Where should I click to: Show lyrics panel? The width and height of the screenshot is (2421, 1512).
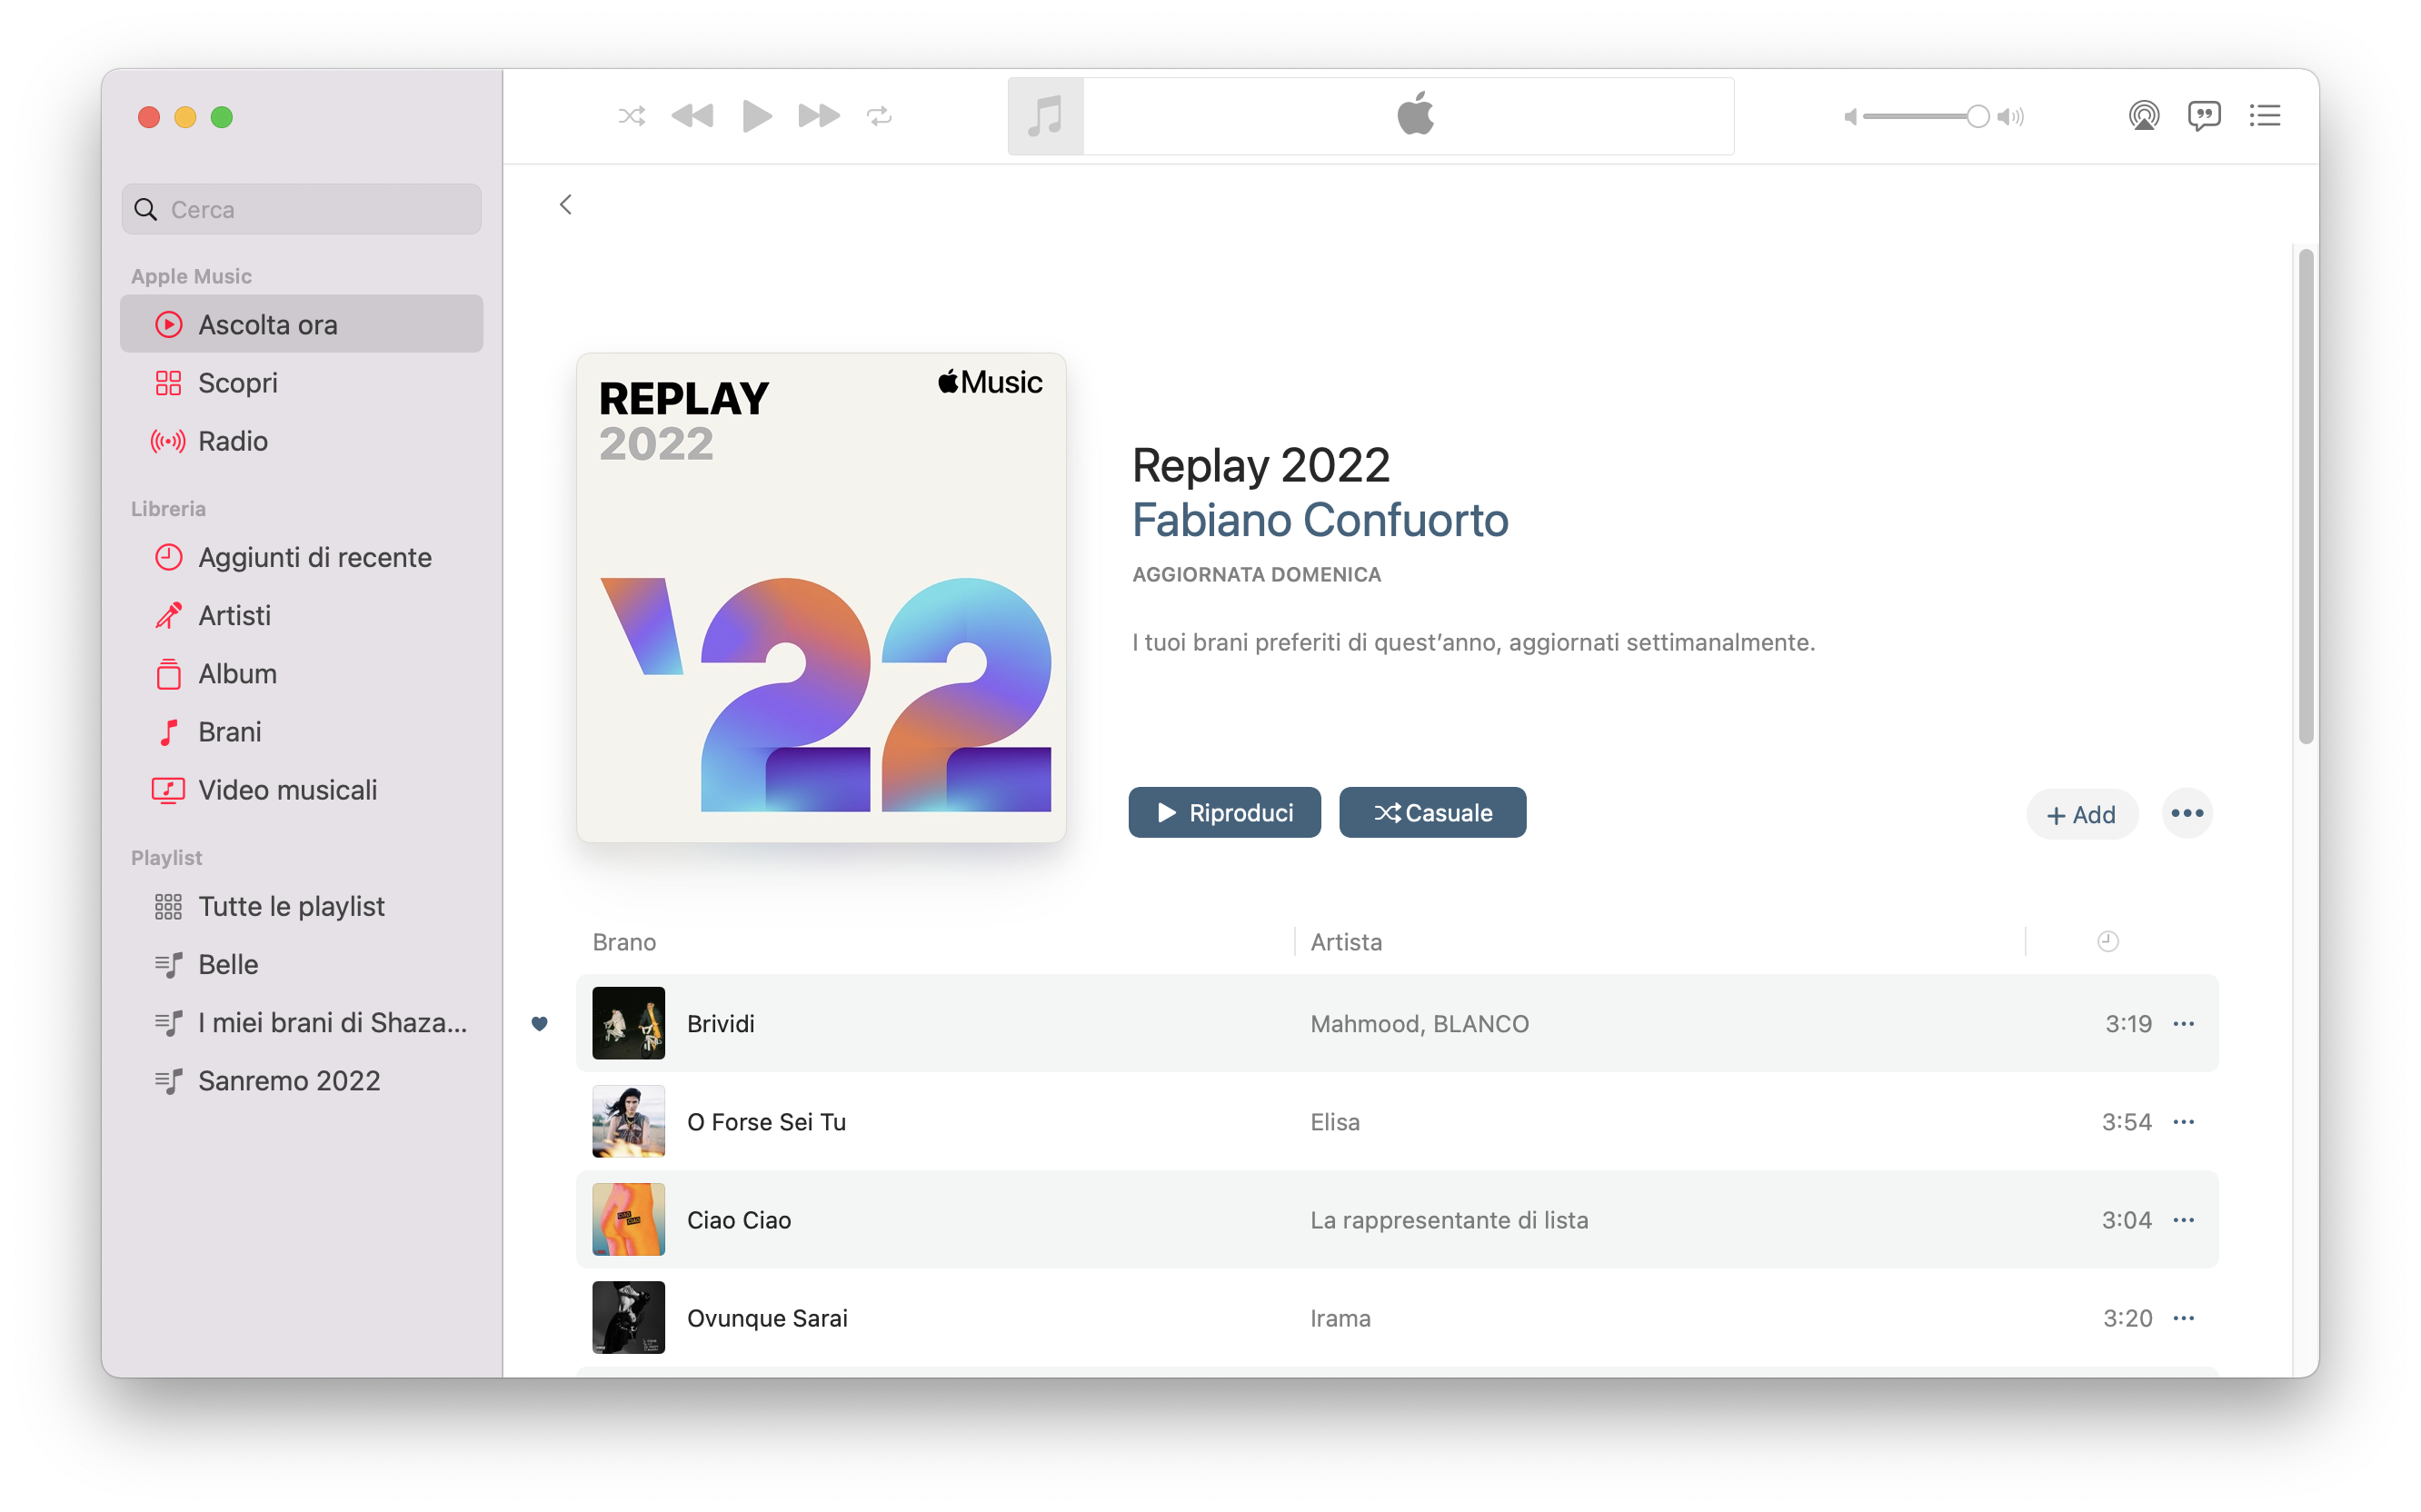click(x=2204, y=116)
